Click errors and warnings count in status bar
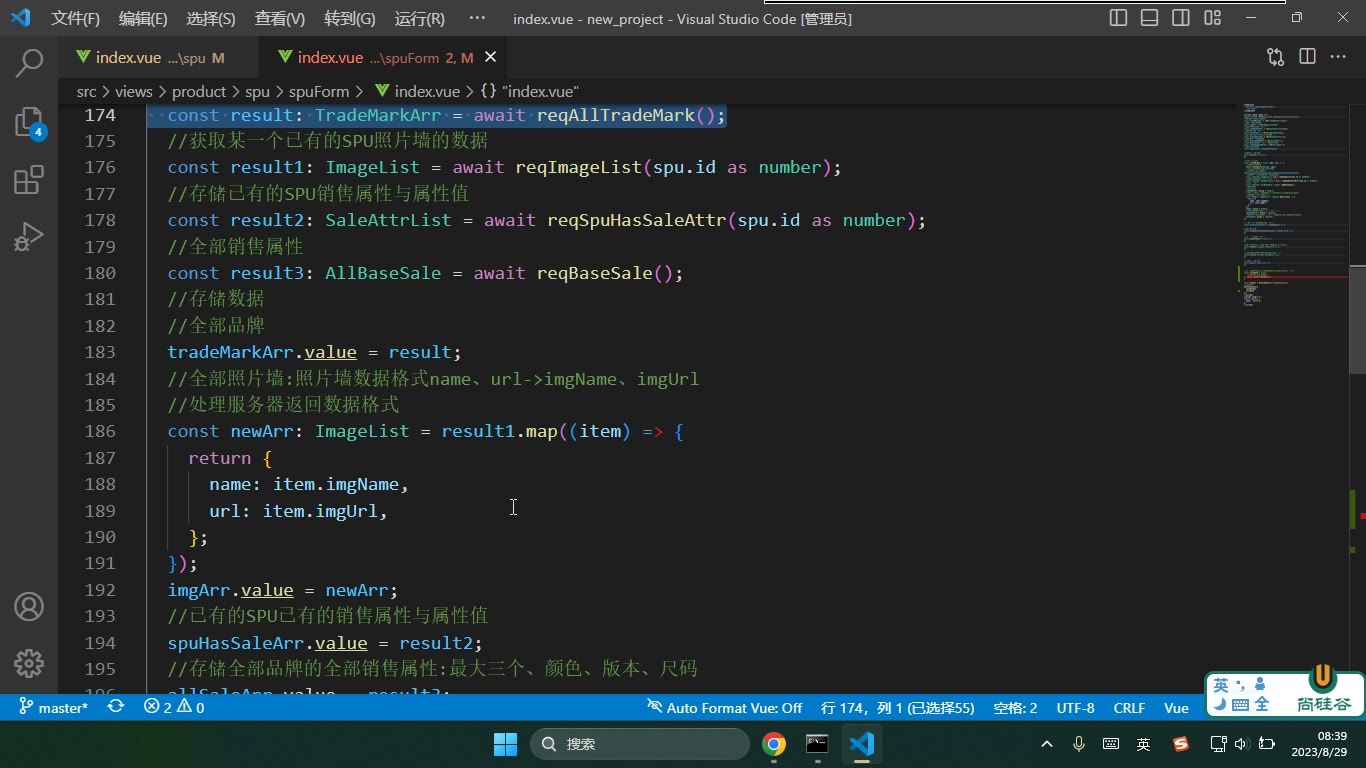The image size is (1366, 768). [174, 707]
